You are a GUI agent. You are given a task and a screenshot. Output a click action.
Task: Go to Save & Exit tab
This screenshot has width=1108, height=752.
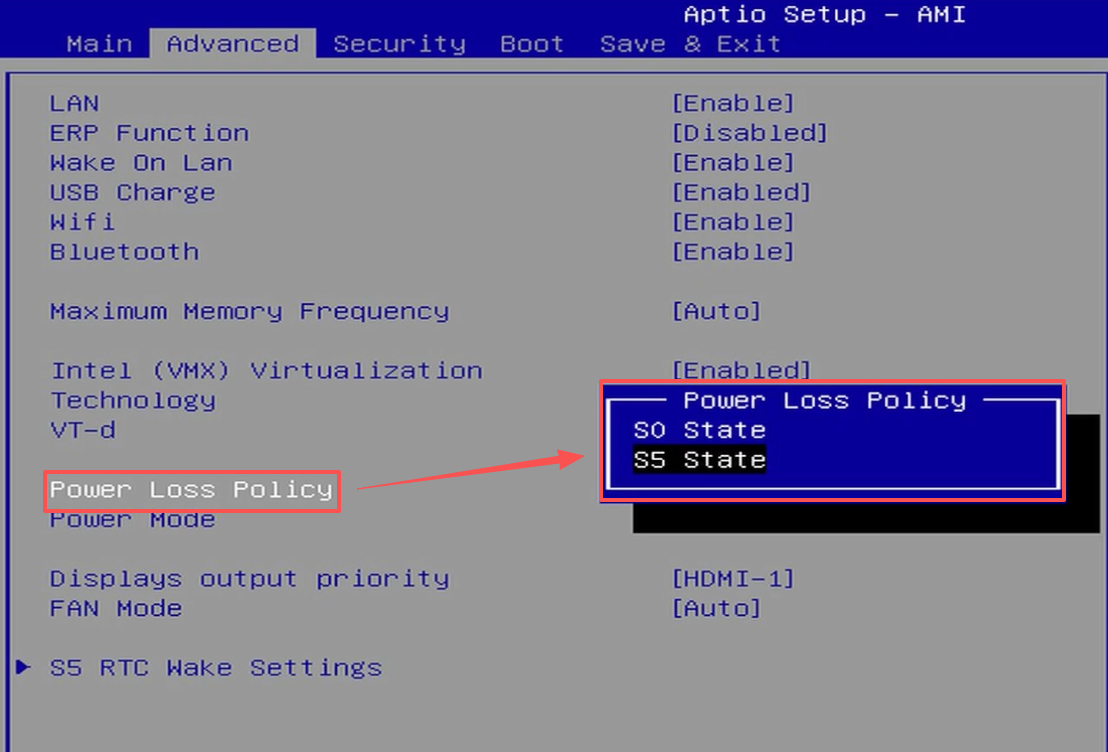[689, 44]
